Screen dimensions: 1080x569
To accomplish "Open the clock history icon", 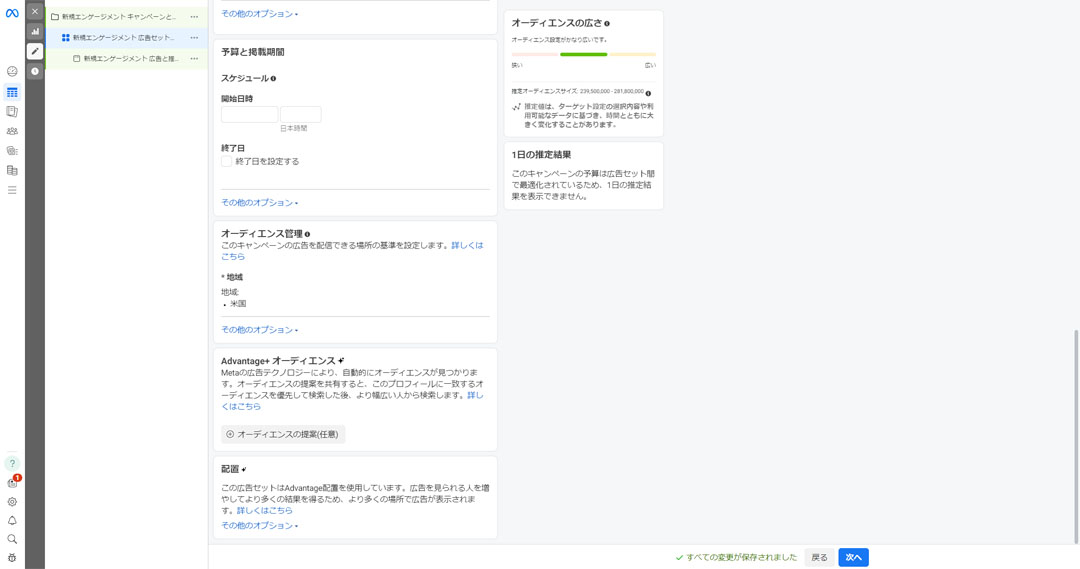I will 35,71.
